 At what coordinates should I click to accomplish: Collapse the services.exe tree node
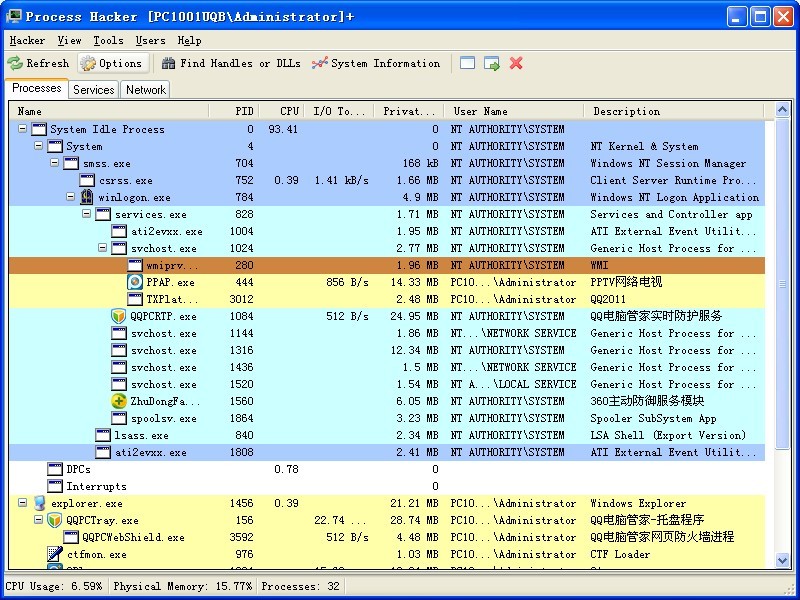tap(87, 214)
